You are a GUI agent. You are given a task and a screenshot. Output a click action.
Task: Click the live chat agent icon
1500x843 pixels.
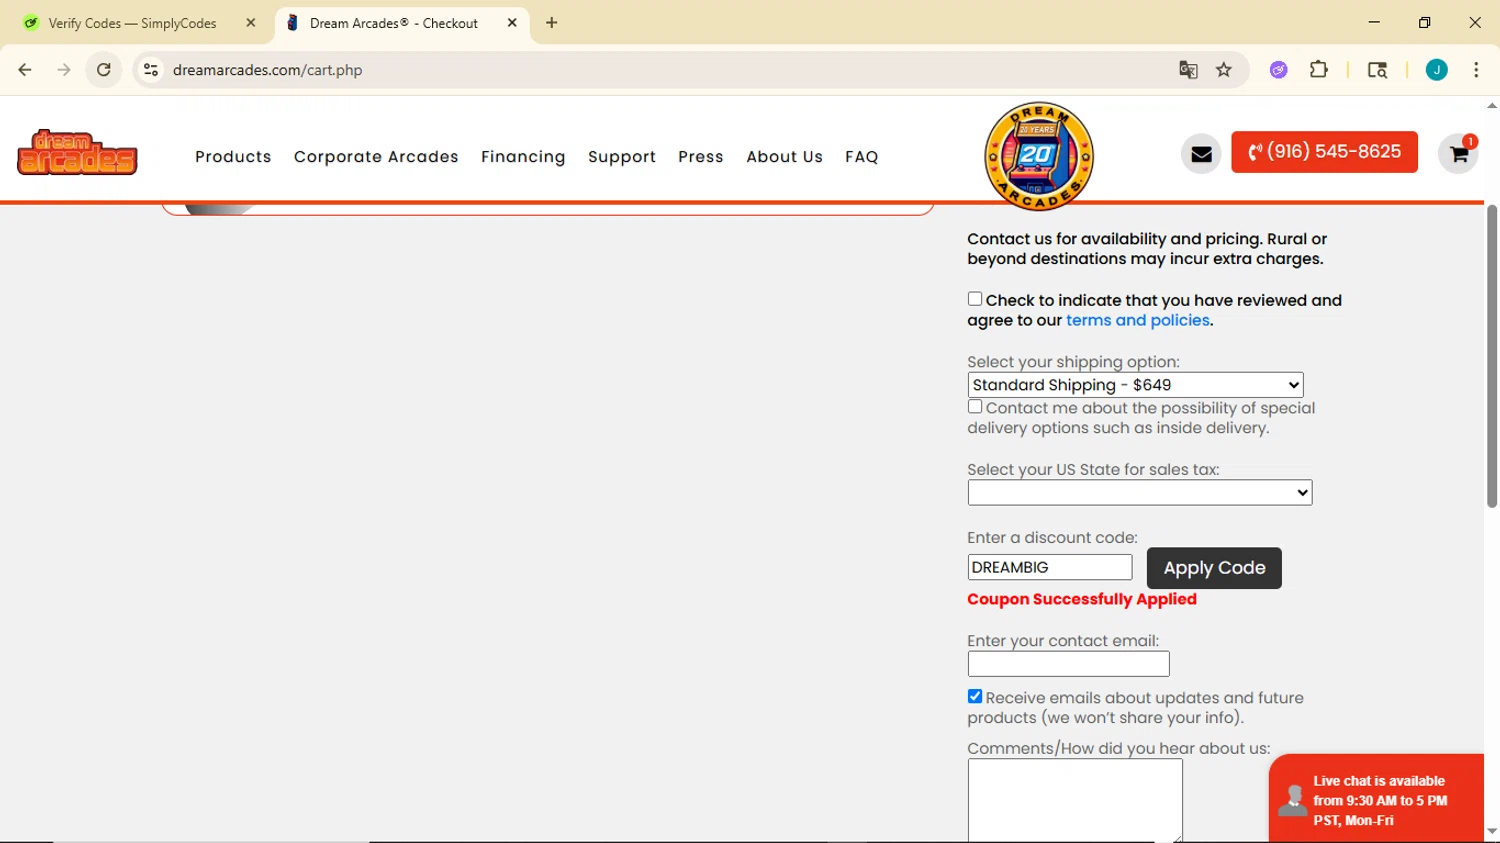pyautogui.click(x=1292, y=800)
